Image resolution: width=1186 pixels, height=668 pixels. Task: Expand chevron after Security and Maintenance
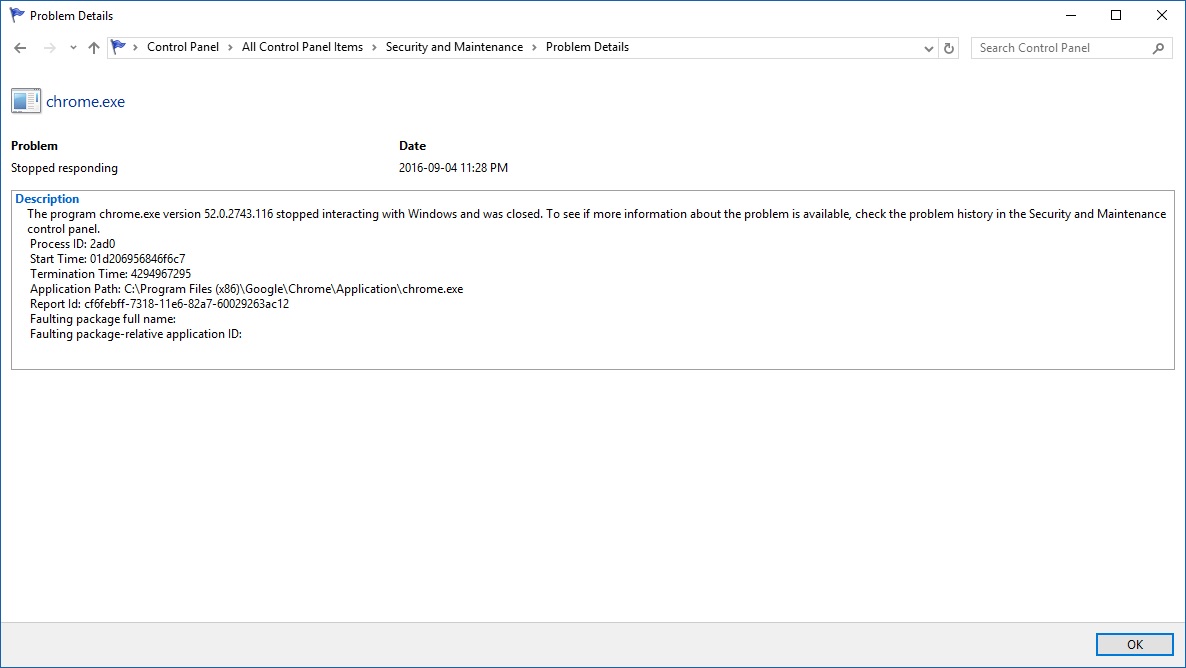click(534, 47)
